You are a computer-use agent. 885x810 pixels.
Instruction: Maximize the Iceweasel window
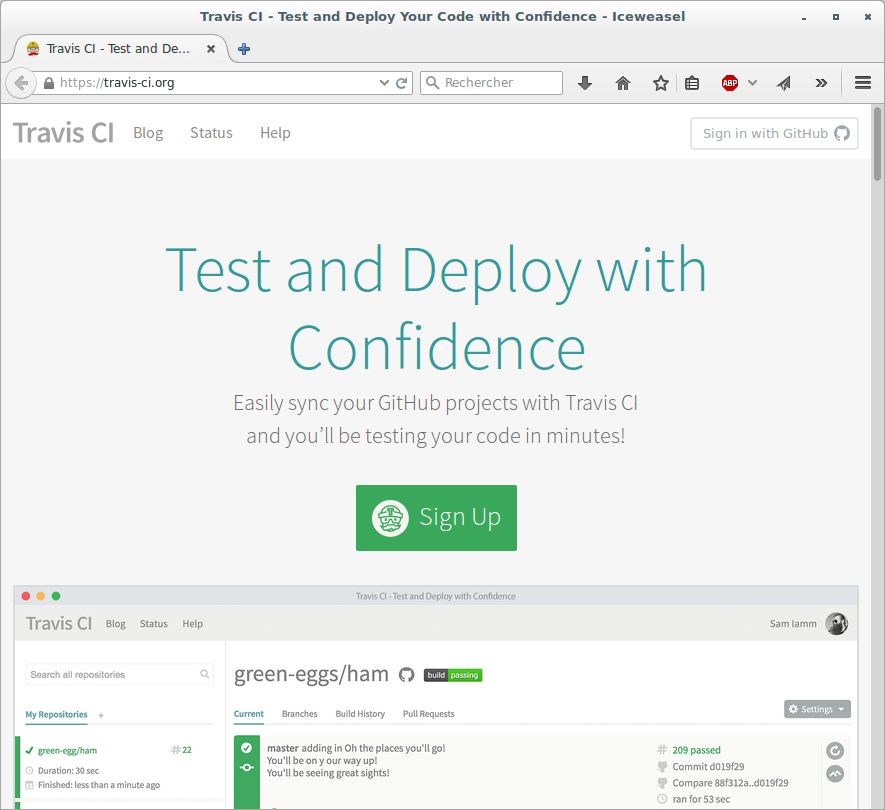tap(836, 17)
